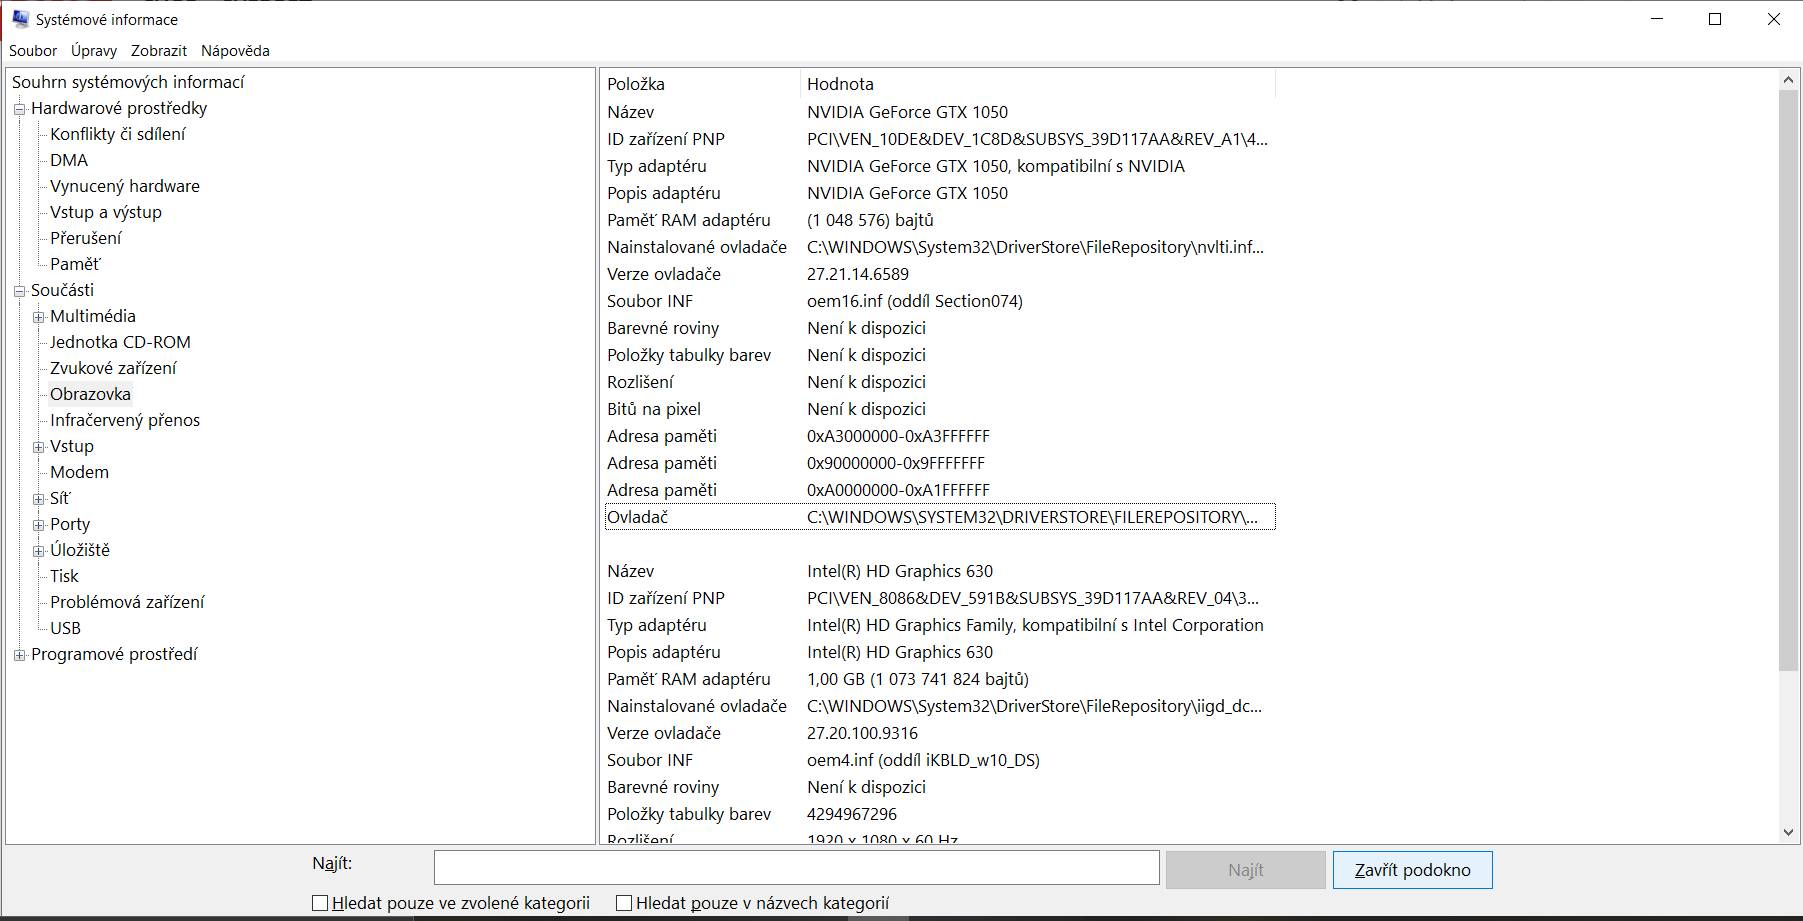Click the value 4294967296
1803x921 pixels.
[852, 814]
